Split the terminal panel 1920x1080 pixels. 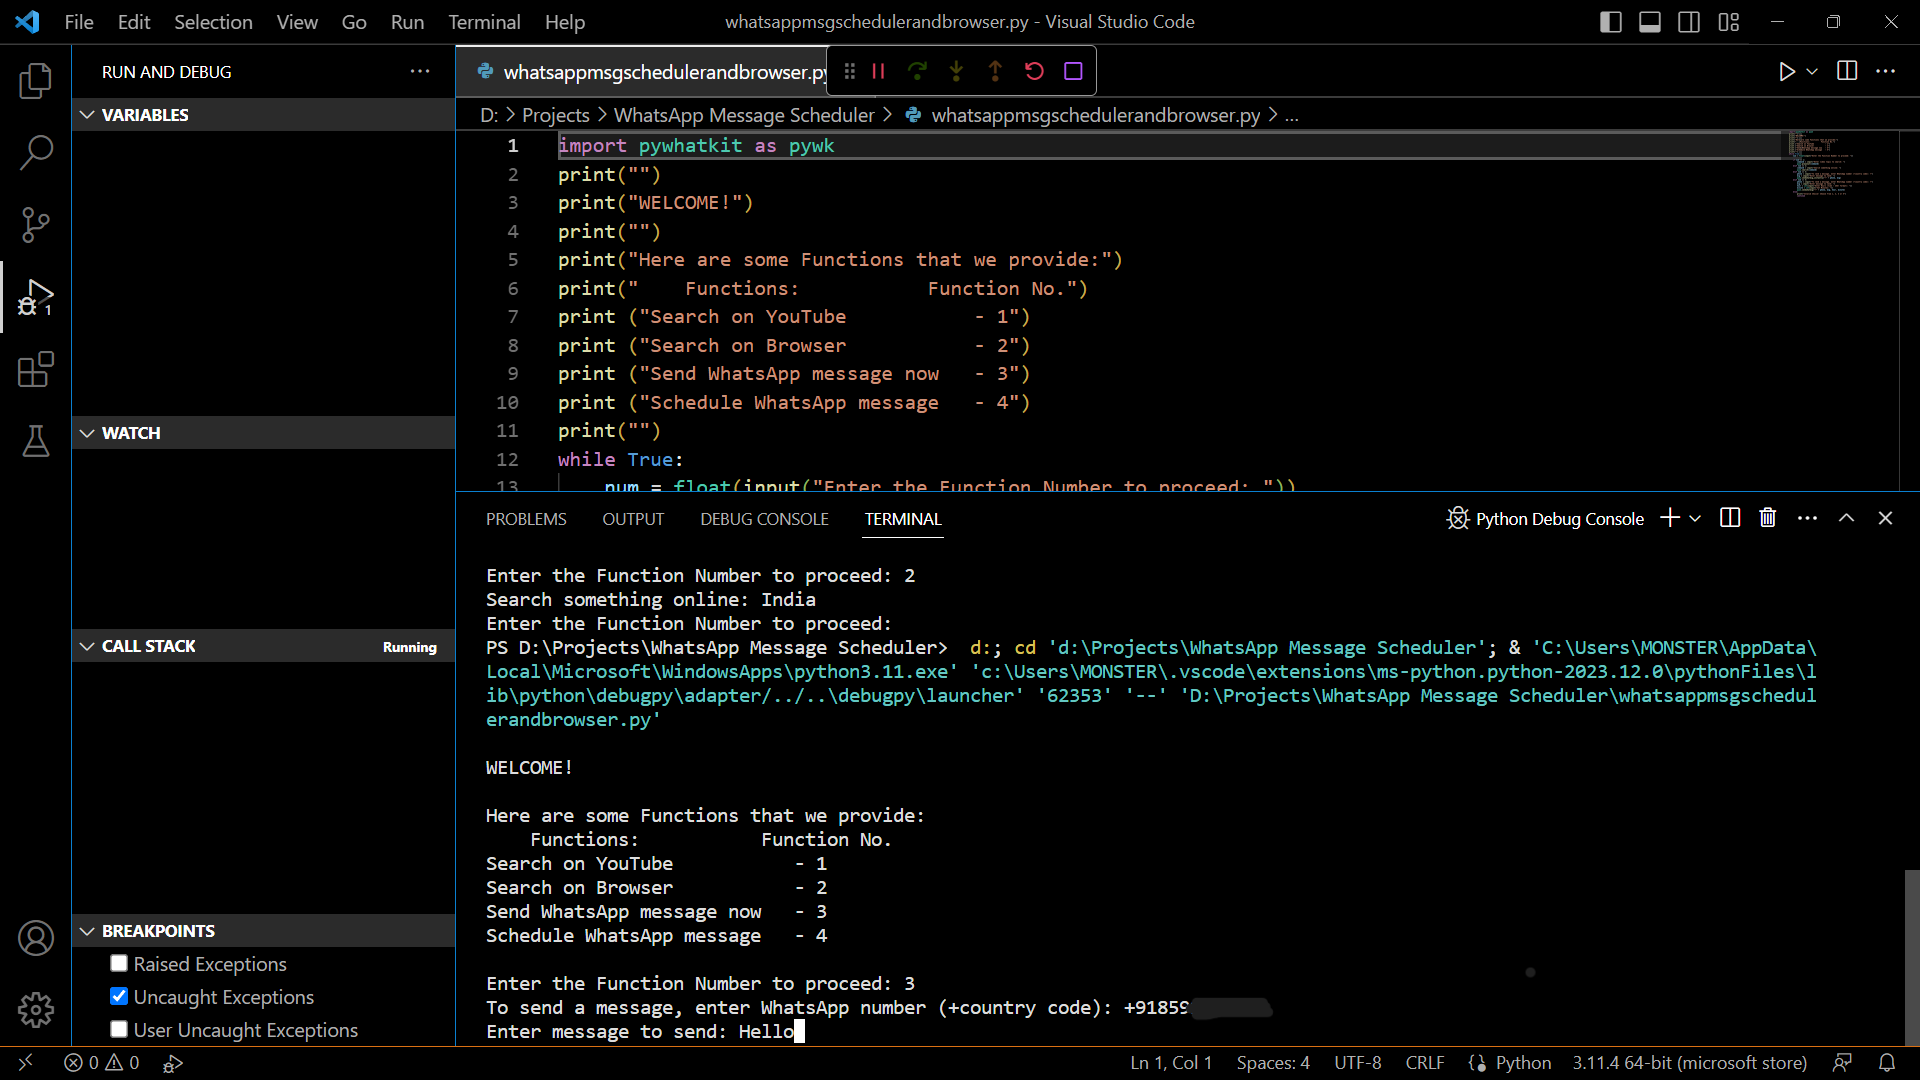point(1729,518)
